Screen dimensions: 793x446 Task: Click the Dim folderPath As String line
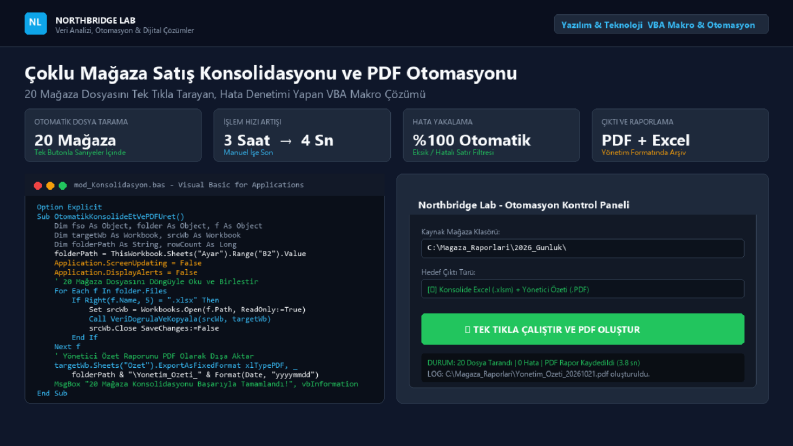tap(145, 244)
